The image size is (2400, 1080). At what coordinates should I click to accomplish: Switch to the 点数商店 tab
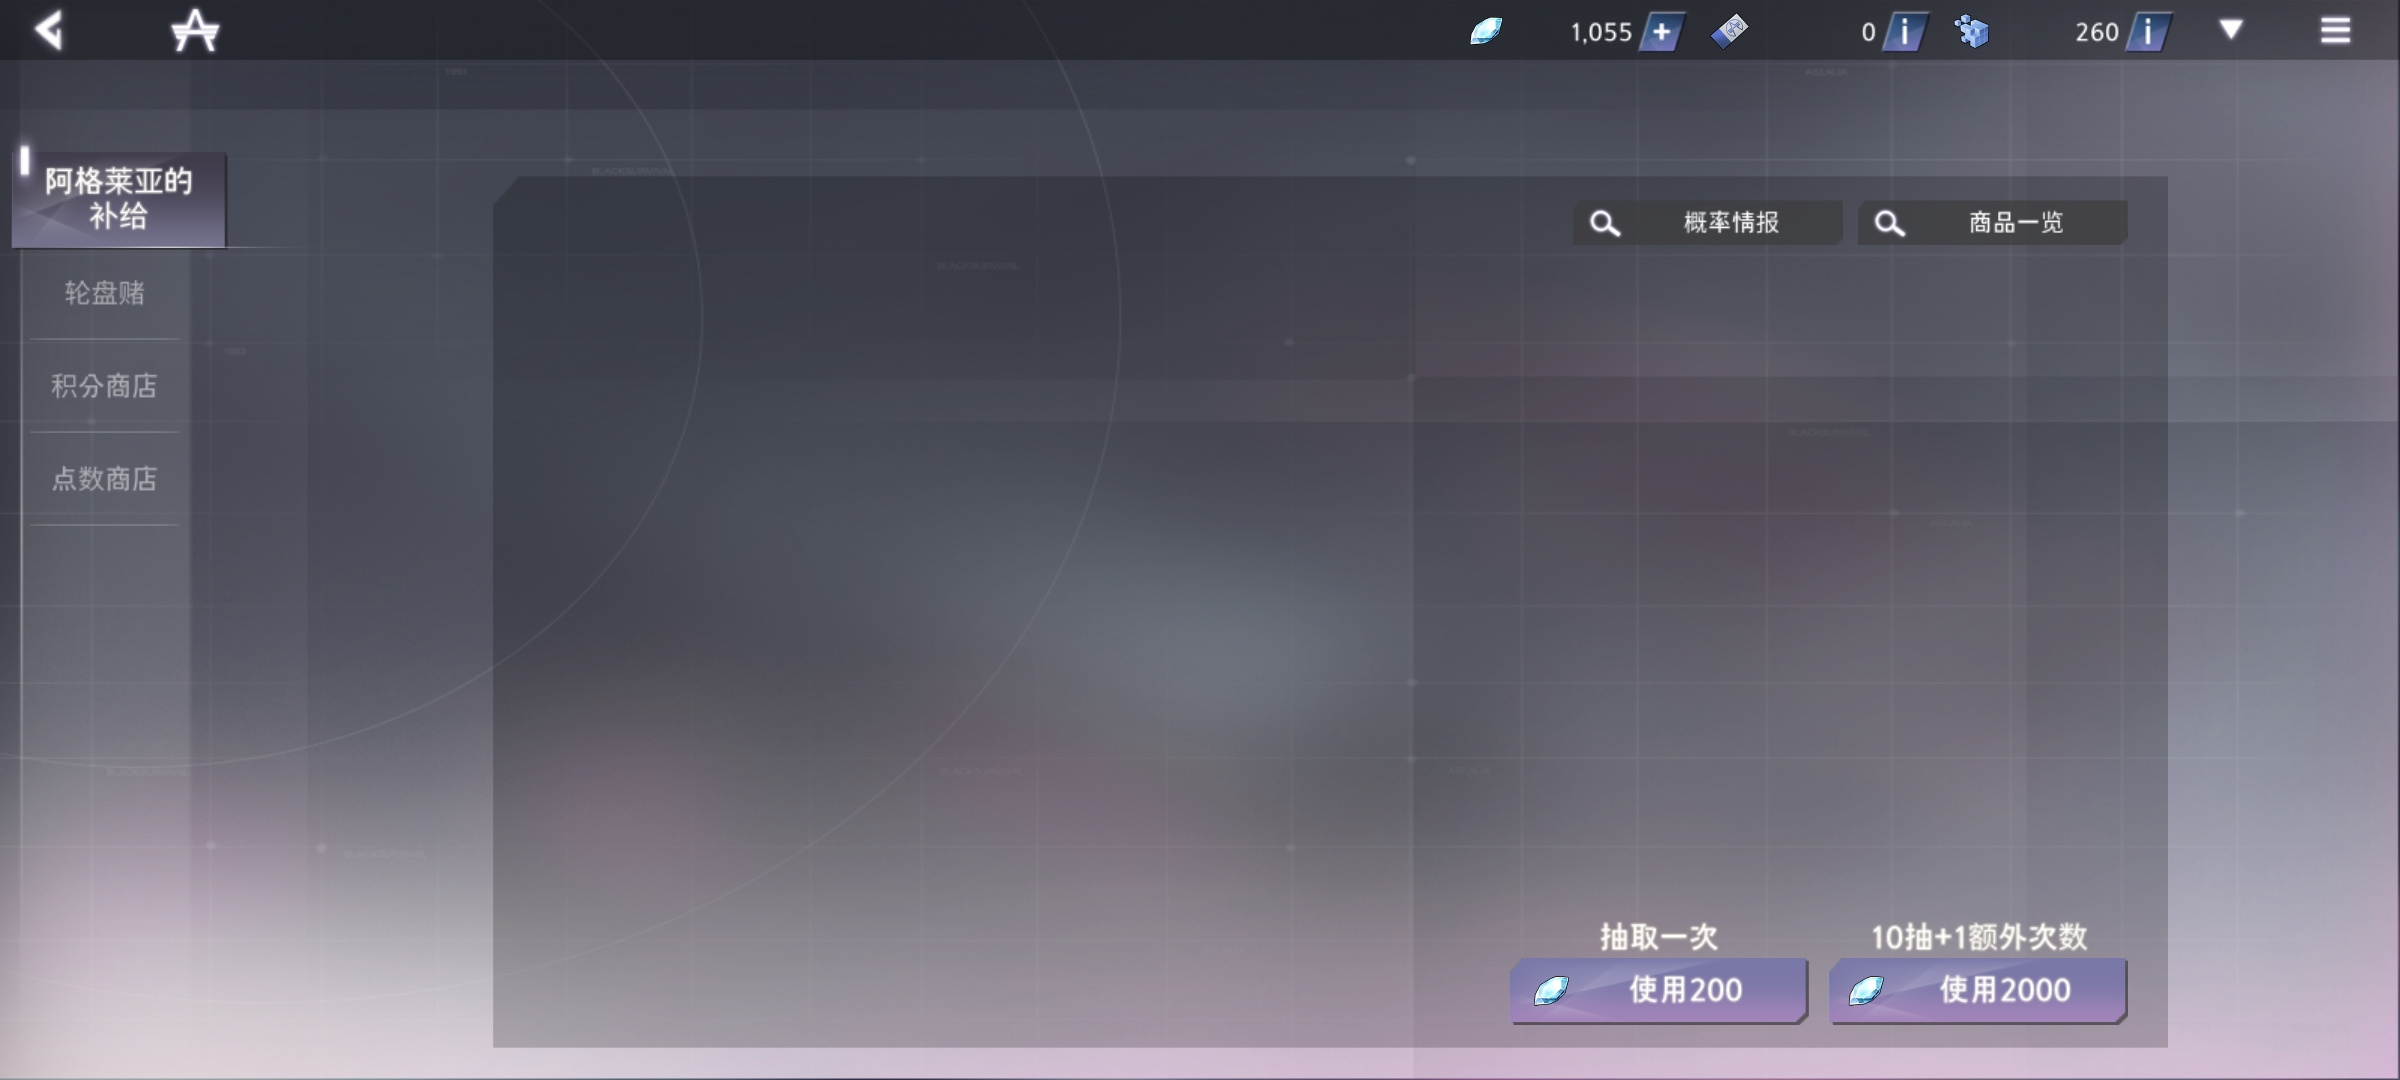point(105,479)
